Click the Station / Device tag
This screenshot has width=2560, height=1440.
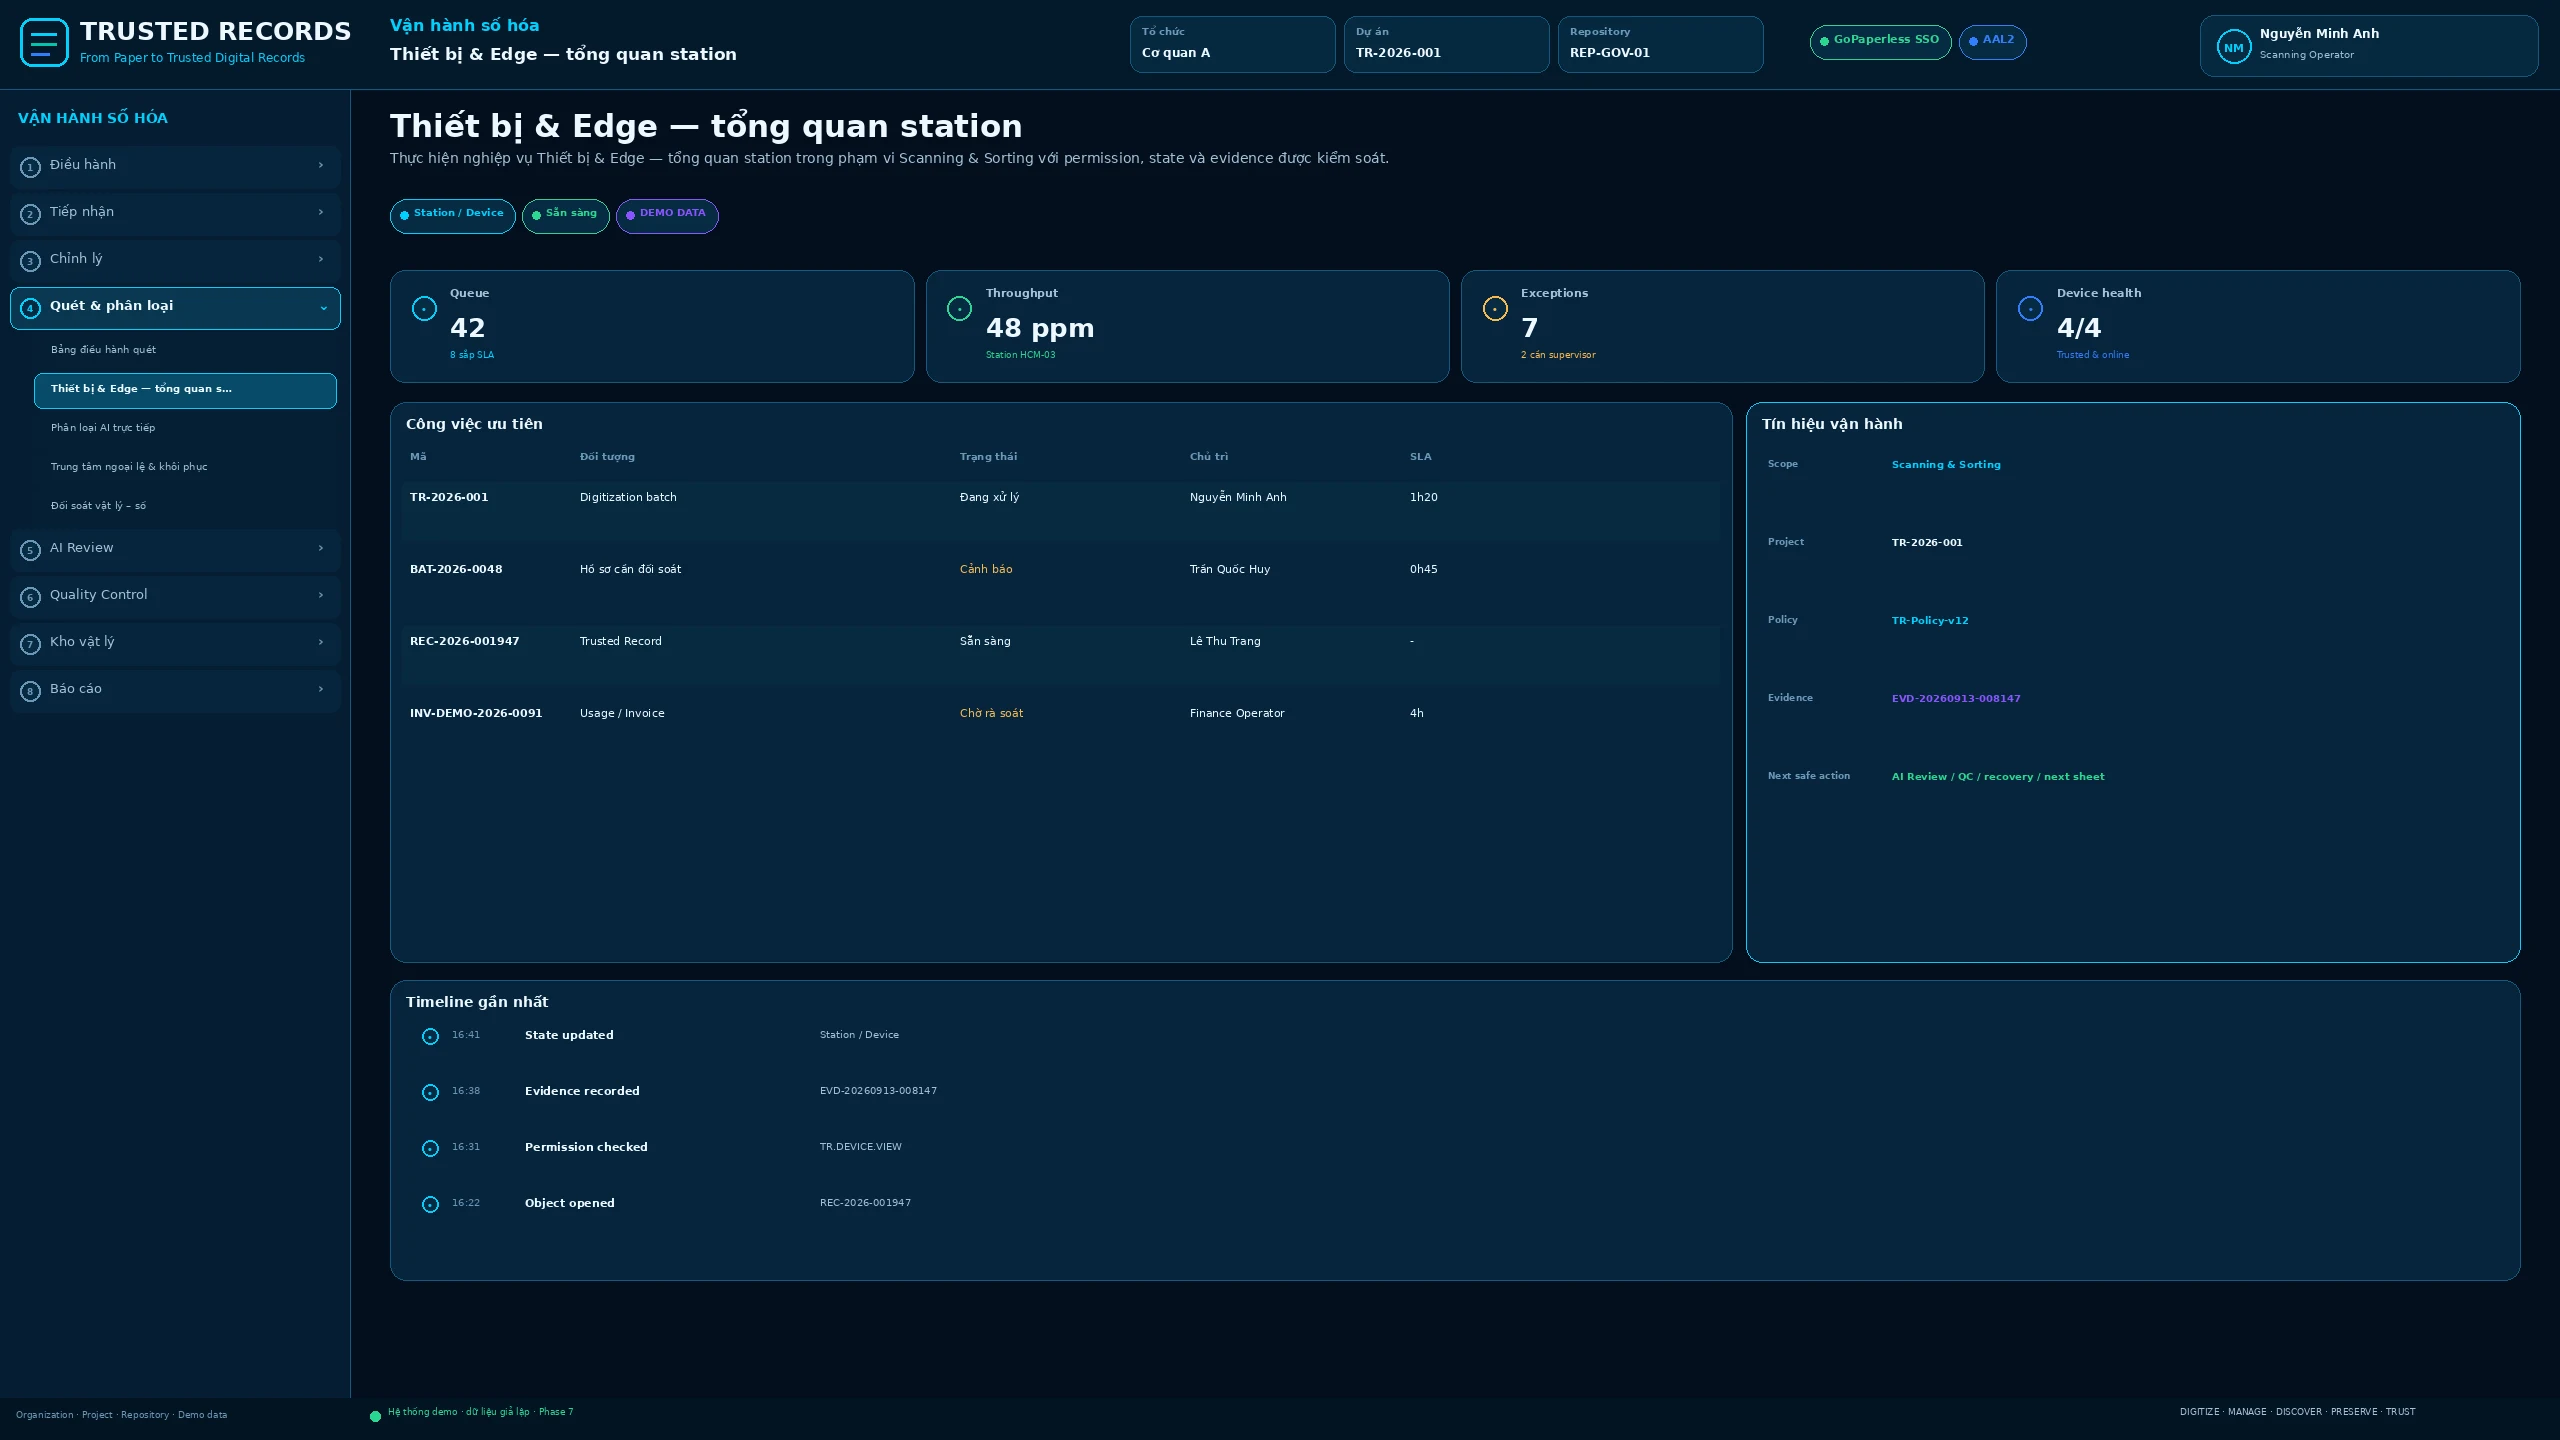pos(452,215)
